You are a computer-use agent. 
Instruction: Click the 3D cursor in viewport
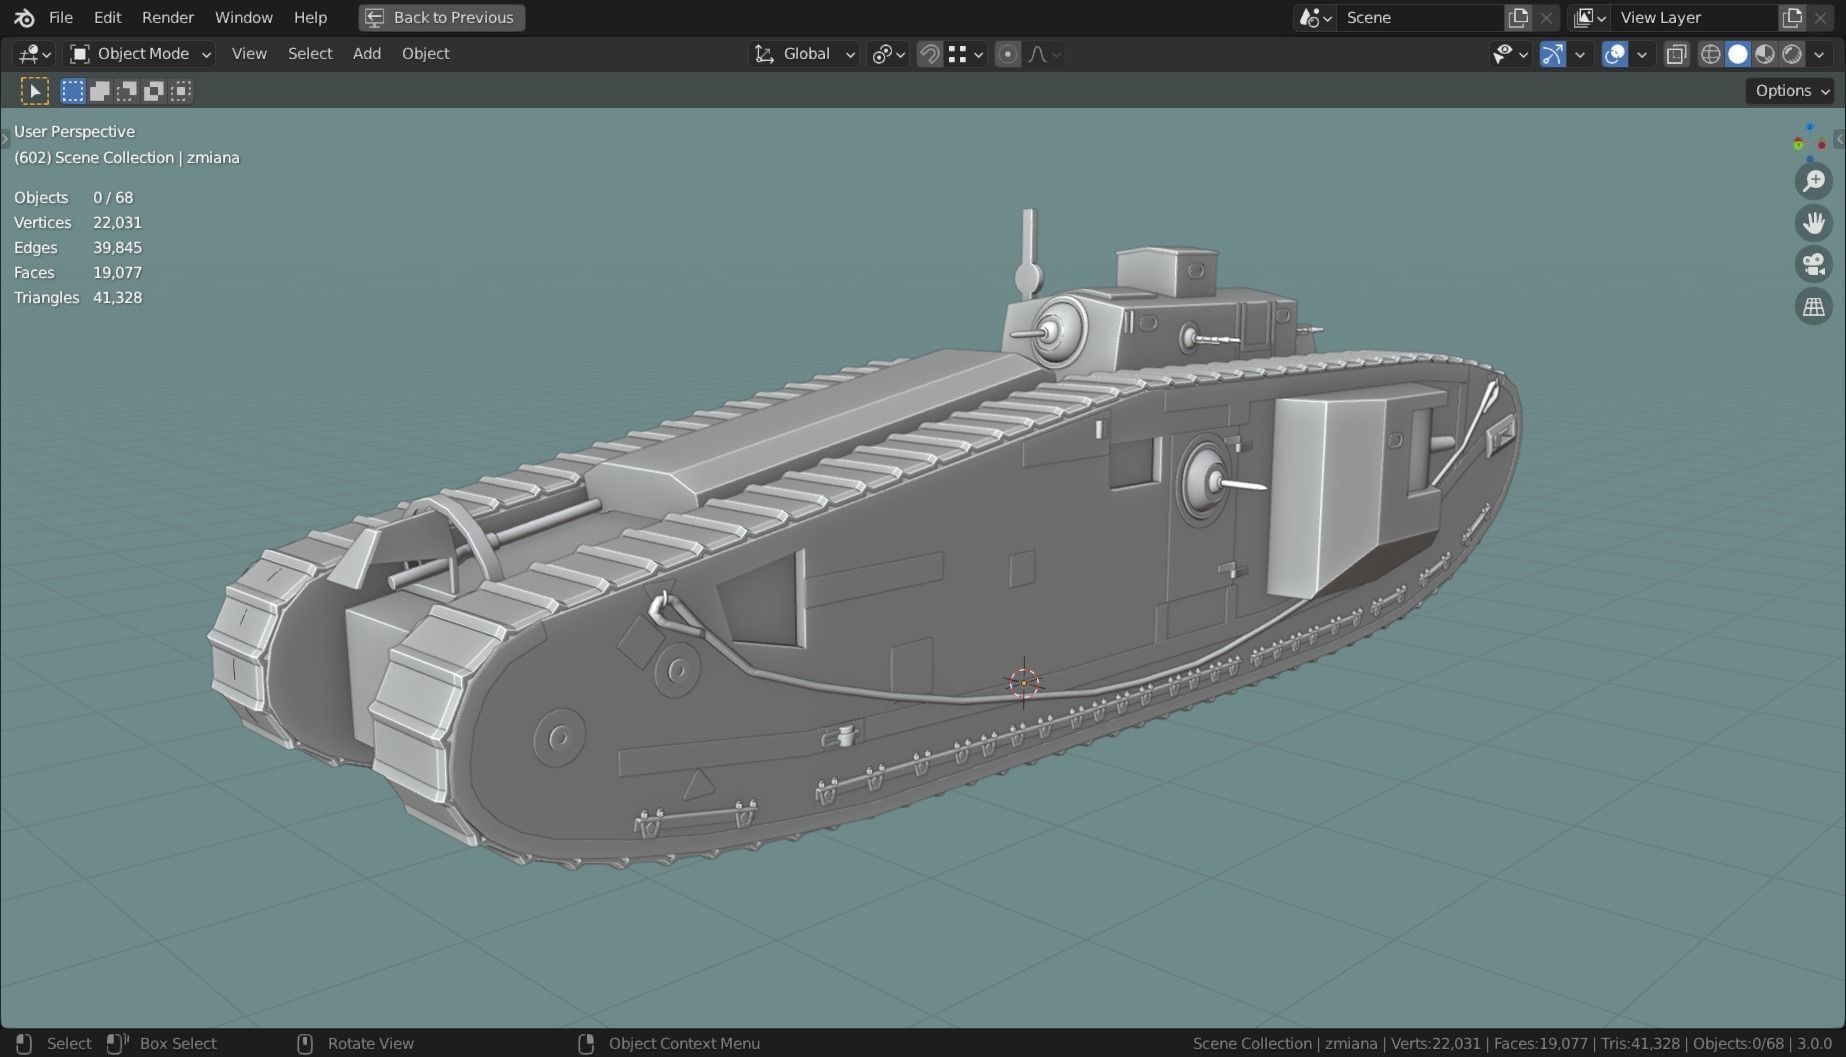pos(1024,683)
